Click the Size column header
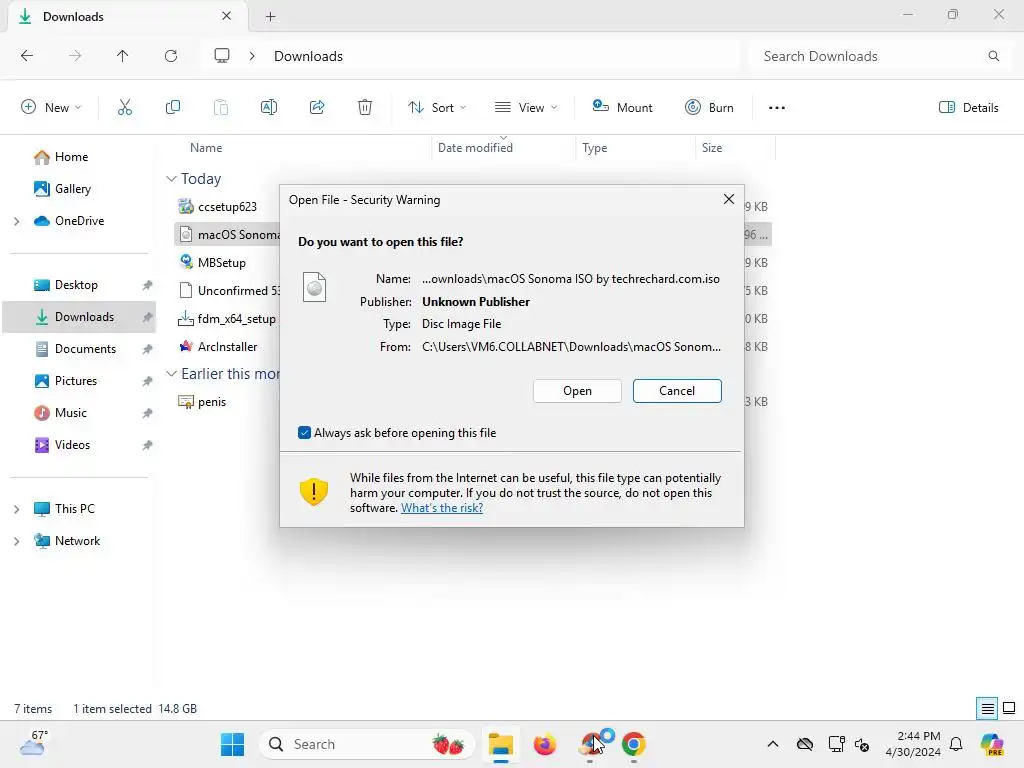The width and height of the screenshot is (1024, 768). pyautogui.click(x=712, y=148)
